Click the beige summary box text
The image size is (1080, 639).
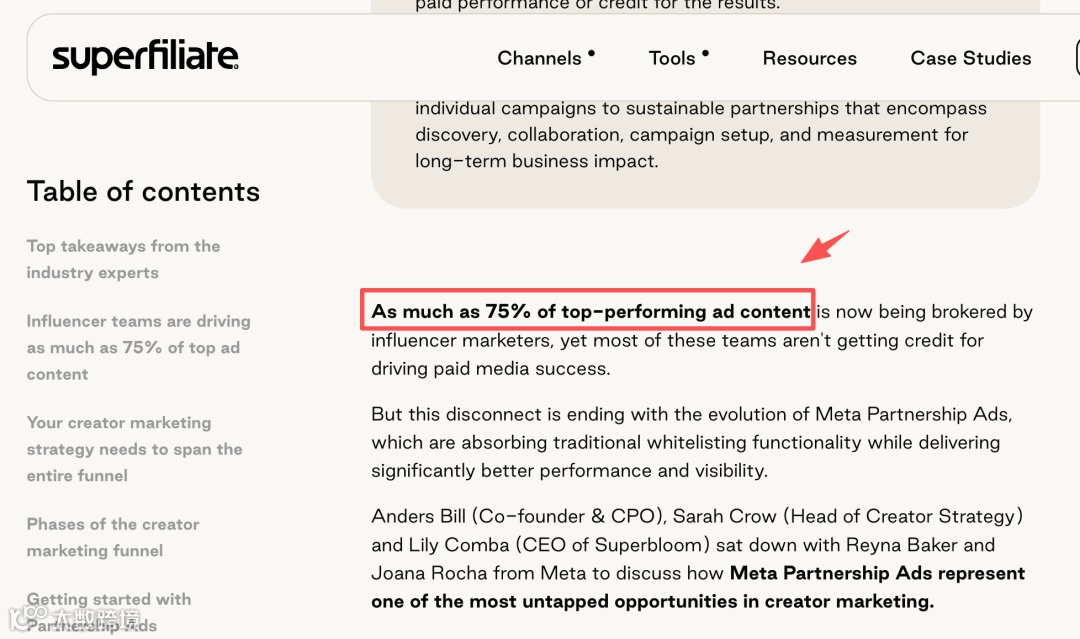click(x=691, y=134)
